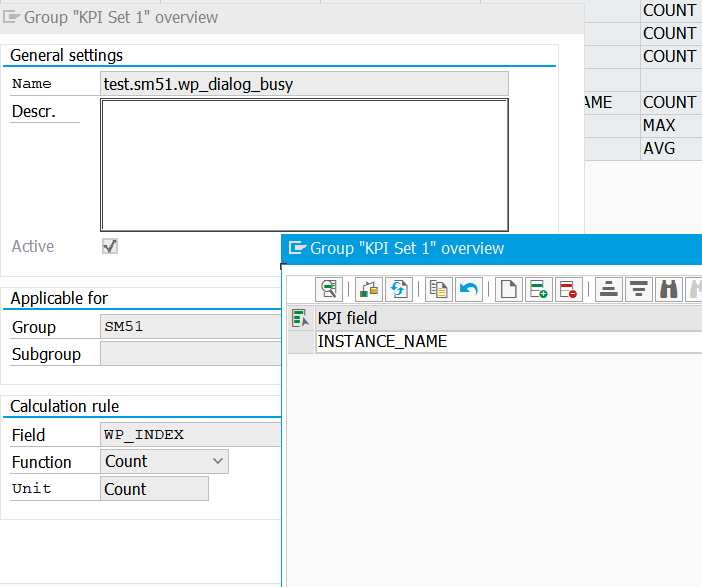Select row marker left of INSTANCE_NAME
The image size is (702, 587).
(300, 342)
